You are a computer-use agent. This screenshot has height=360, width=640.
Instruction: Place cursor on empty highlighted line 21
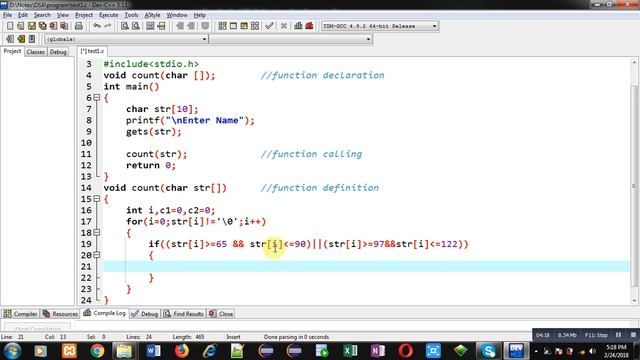pos(366,266)
